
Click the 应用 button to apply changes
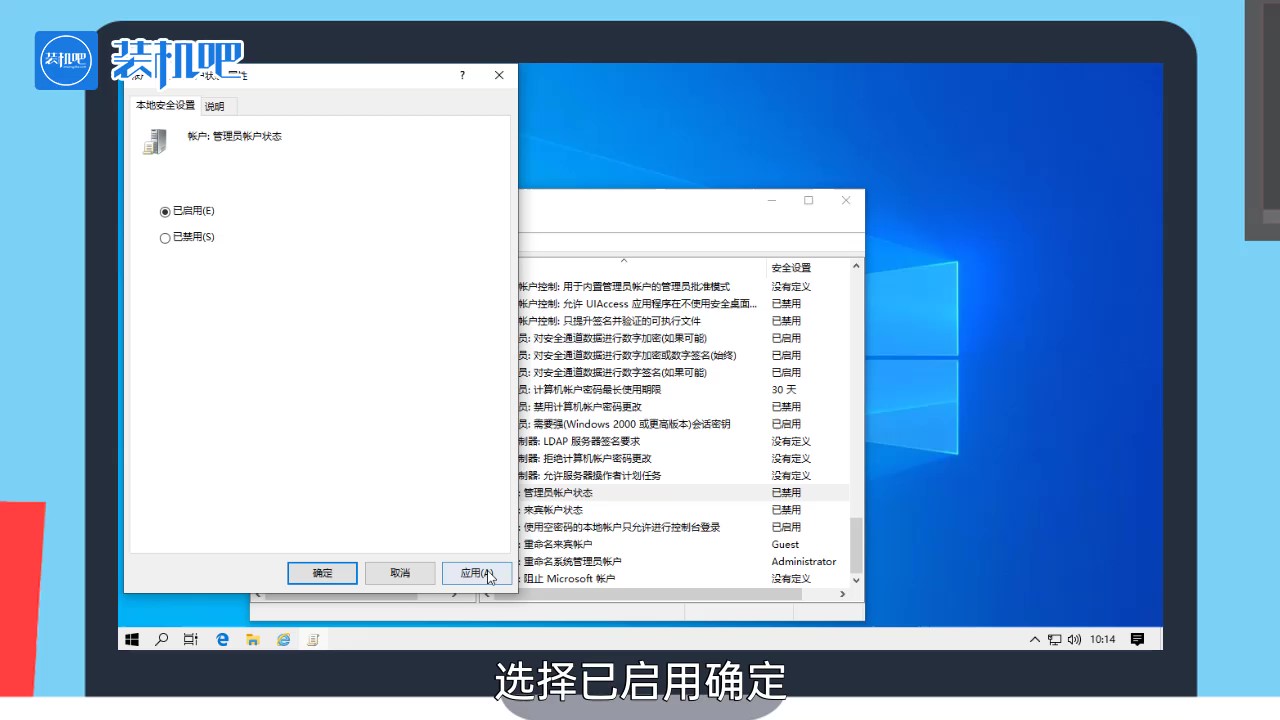point(477,572)
